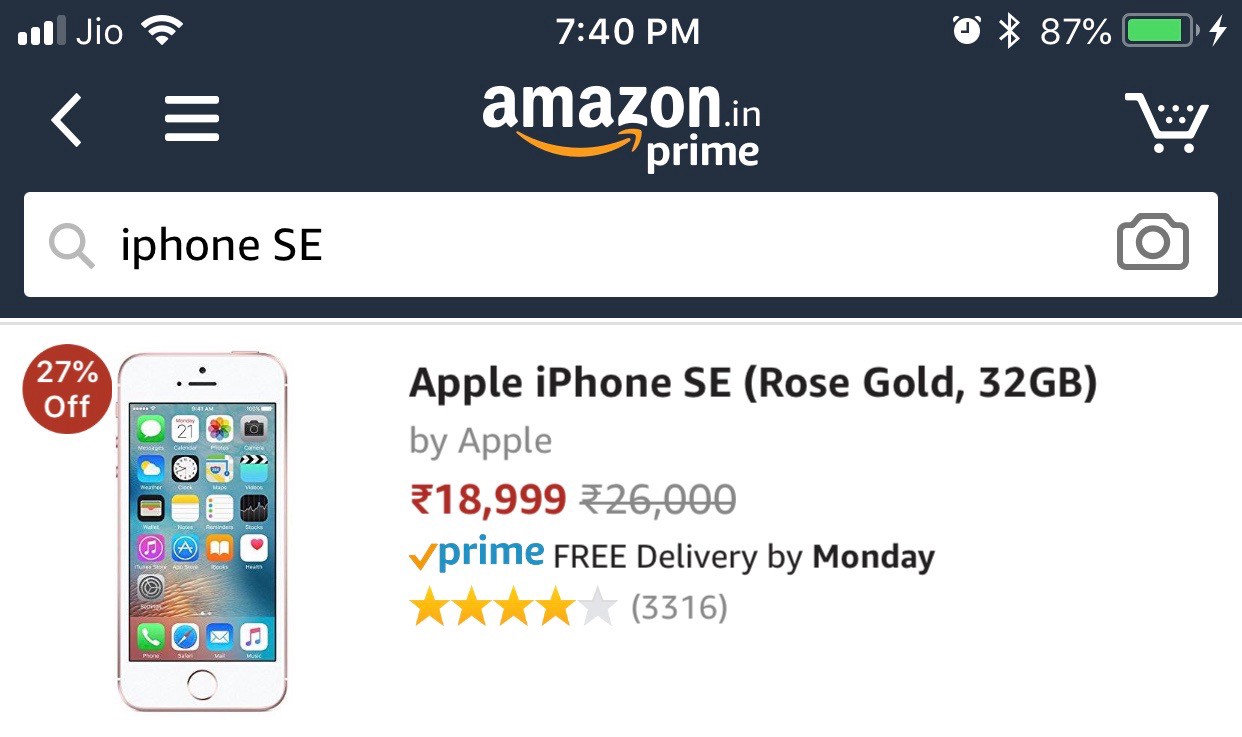
Task: Tap the Prime checkmark badge
Action: click(477, 554)
